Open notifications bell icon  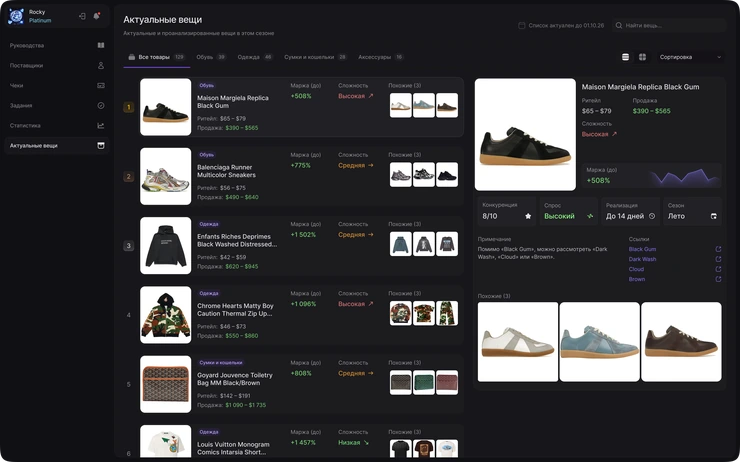(x=96, y=16)
